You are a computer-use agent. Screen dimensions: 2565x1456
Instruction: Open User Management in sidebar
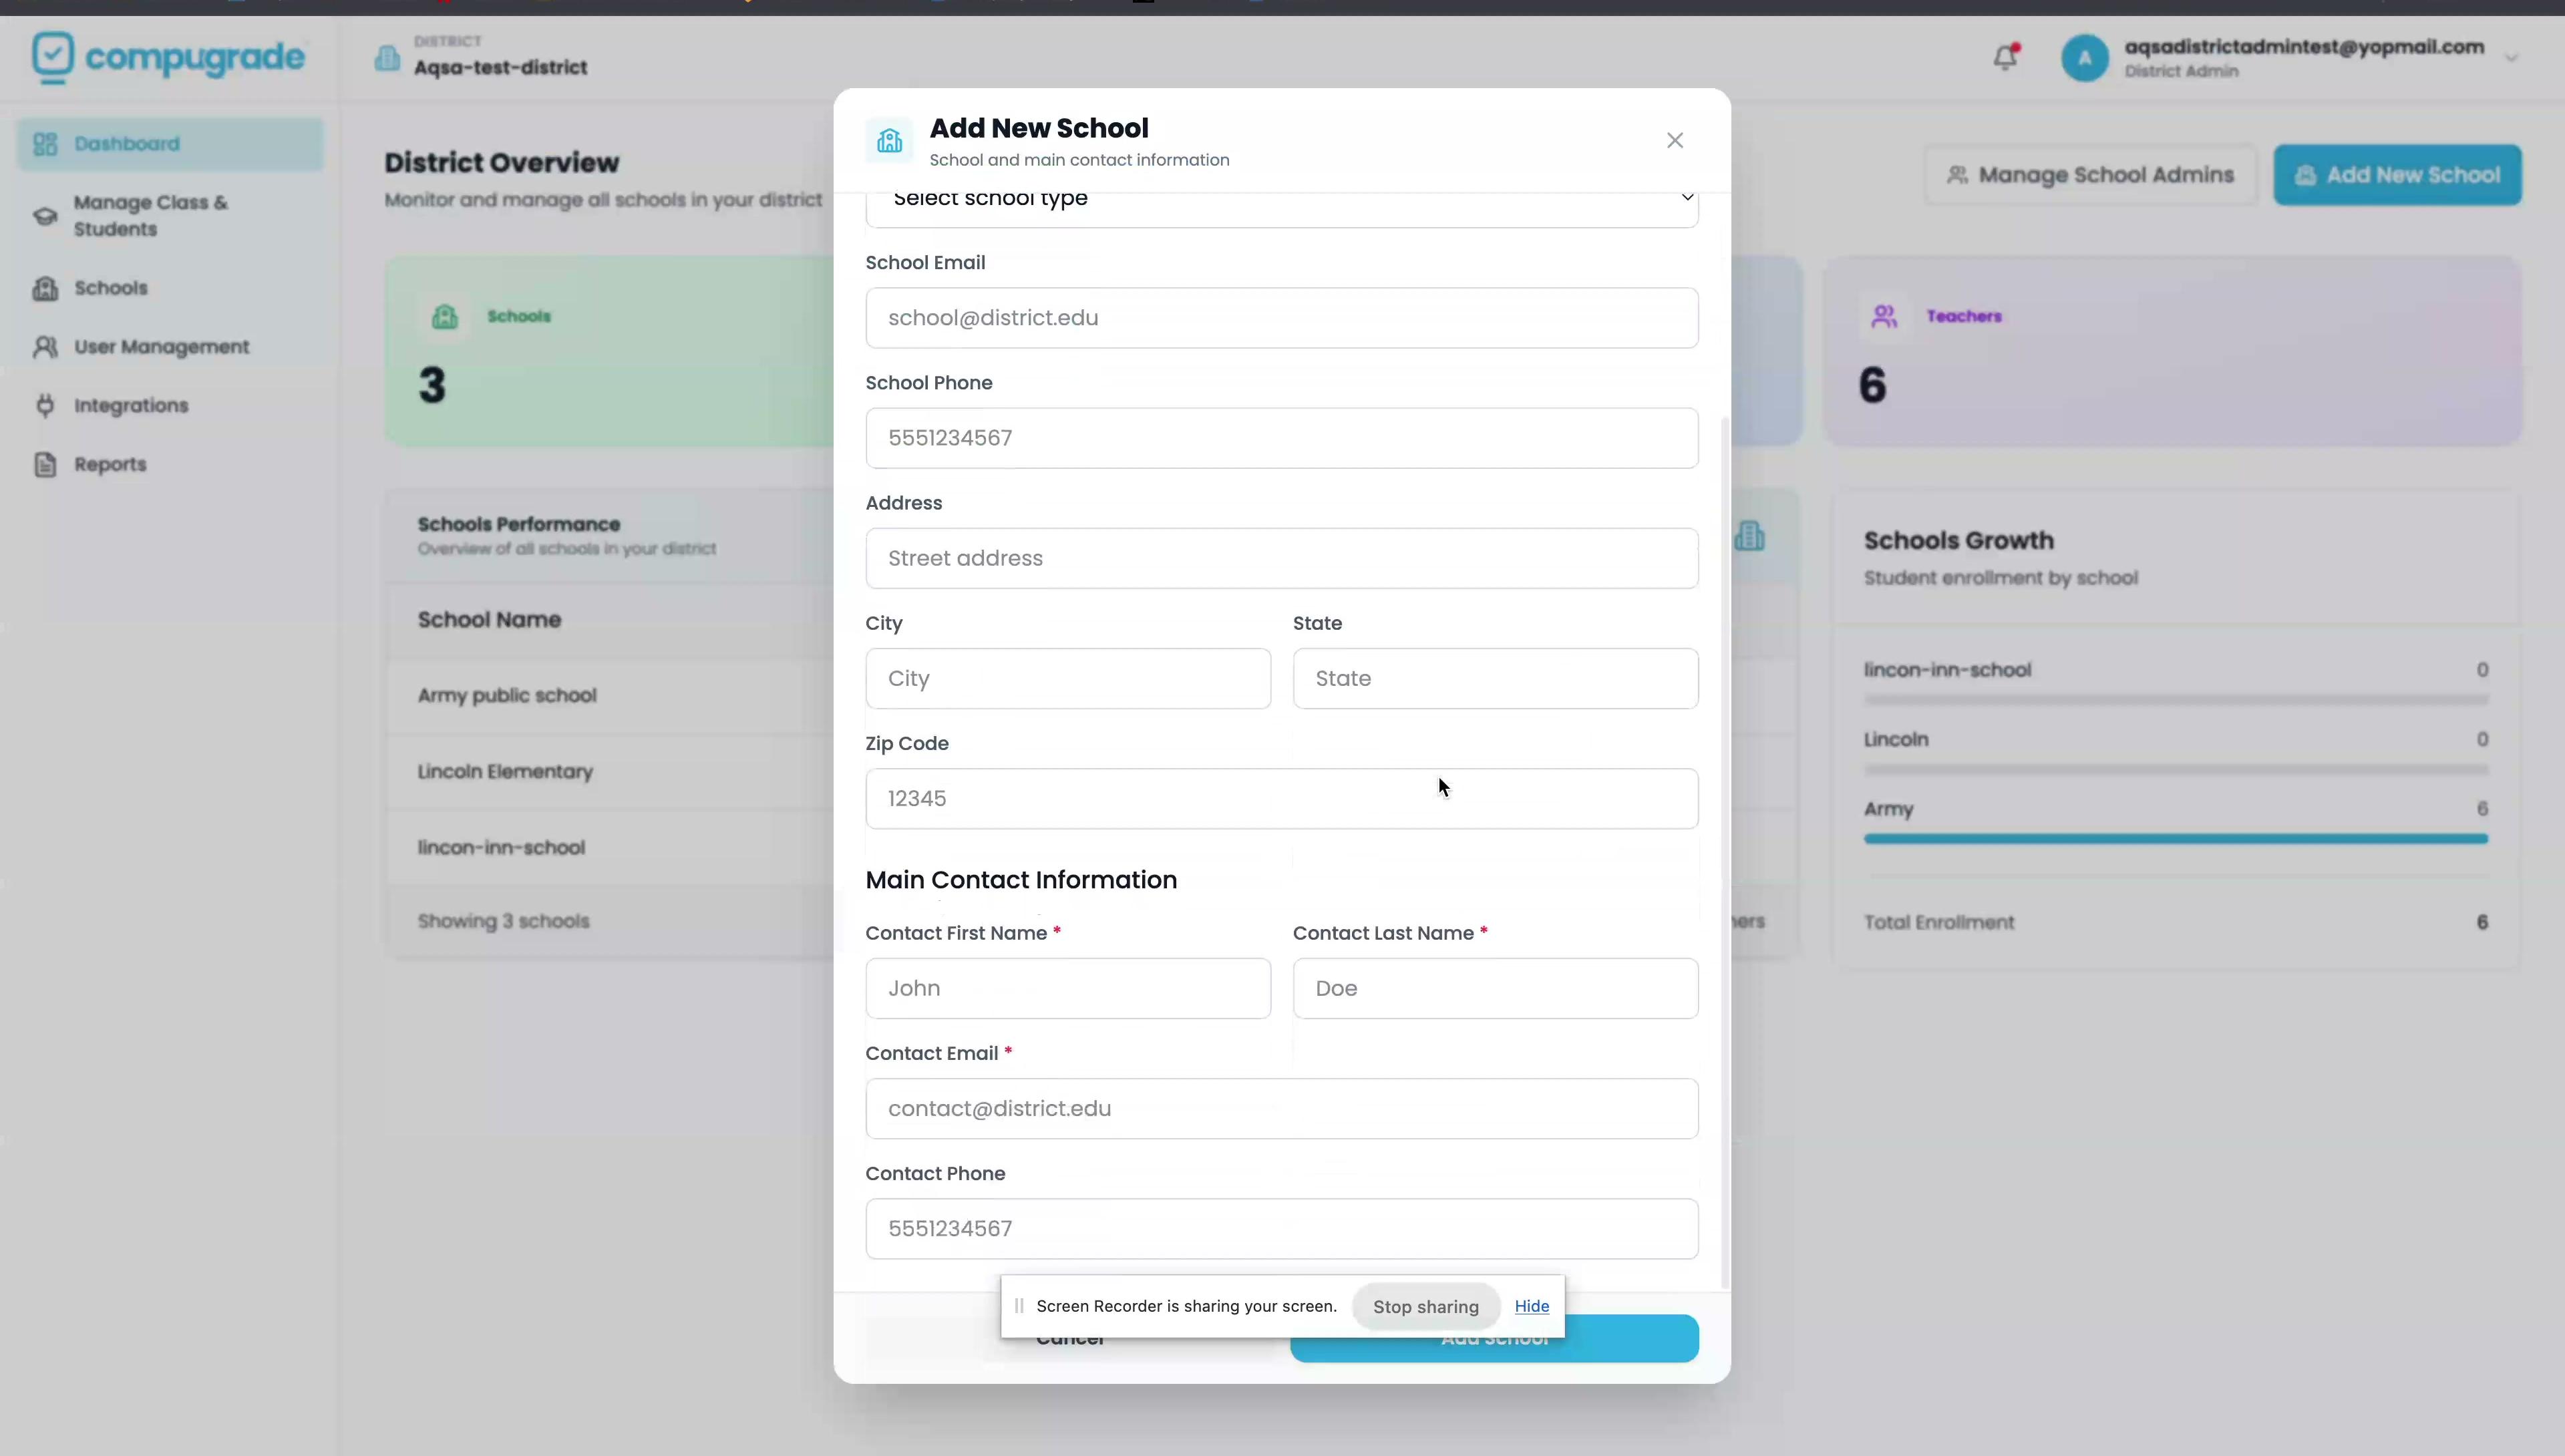170,347
